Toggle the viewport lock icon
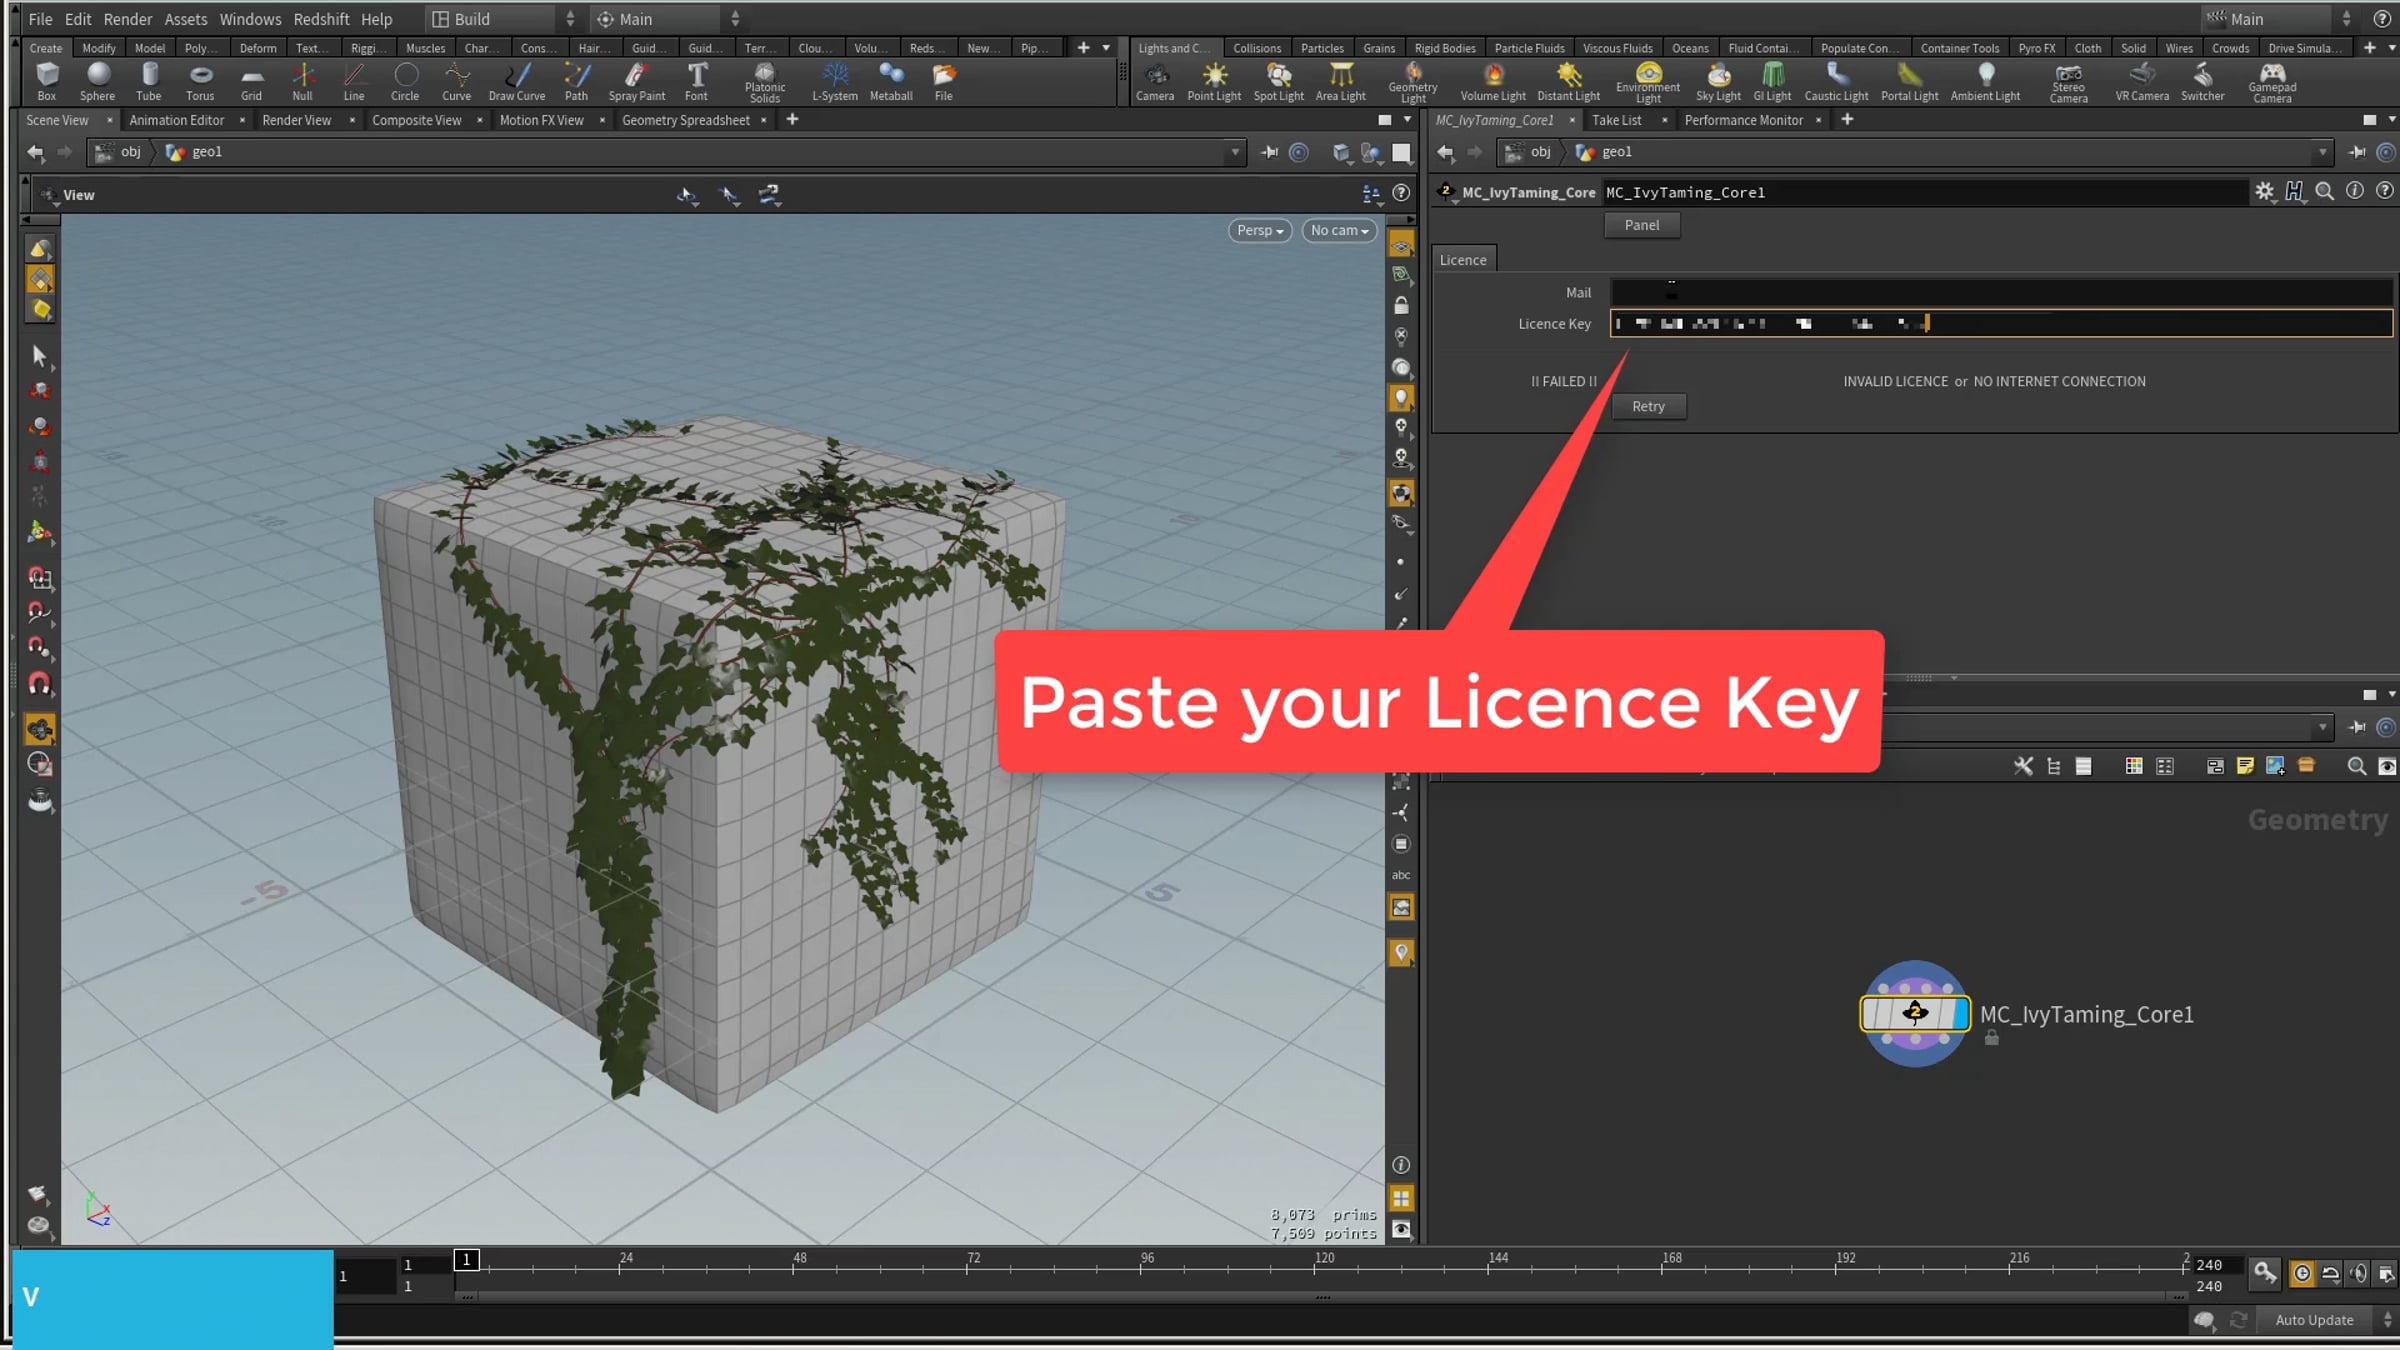The image size is (2400, 1350). pyautogui.click(x=1401, y=305)
